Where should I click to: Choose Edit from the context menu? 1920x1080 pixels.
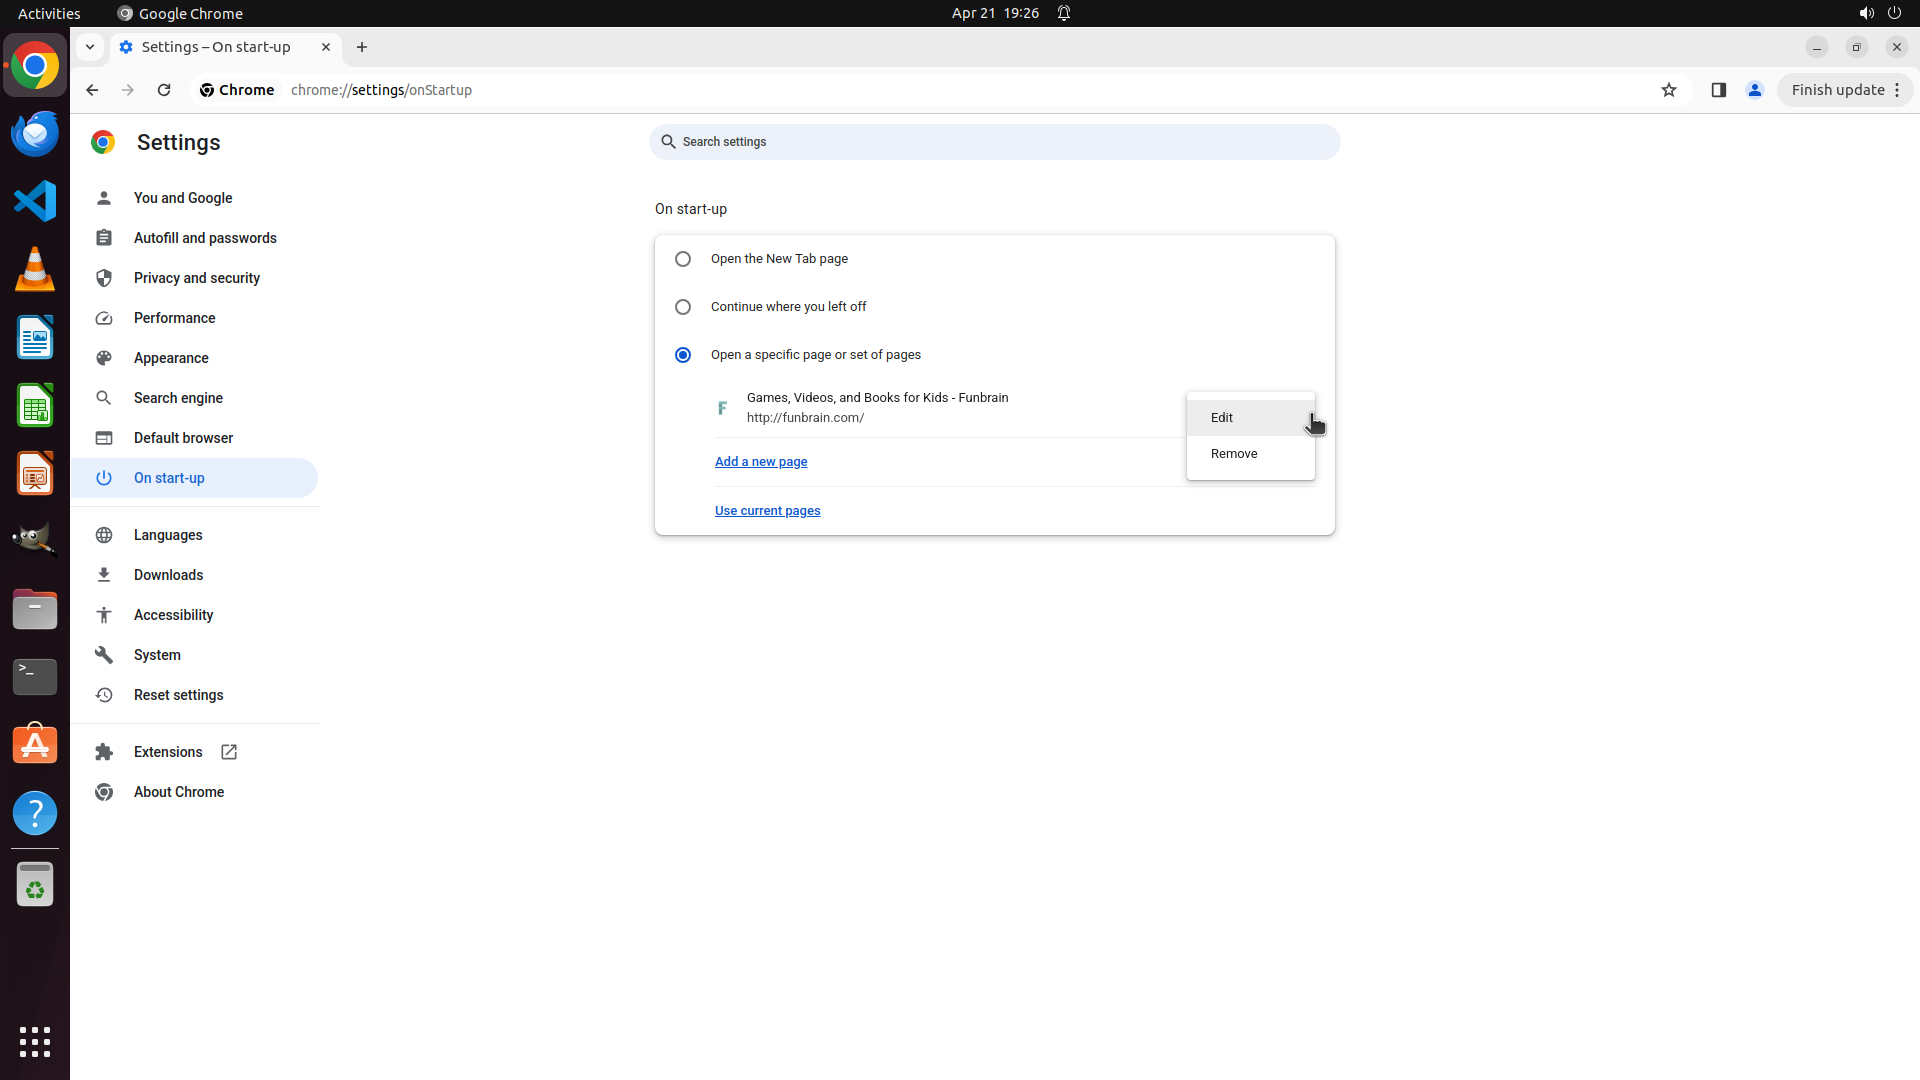click(1222, 418)
